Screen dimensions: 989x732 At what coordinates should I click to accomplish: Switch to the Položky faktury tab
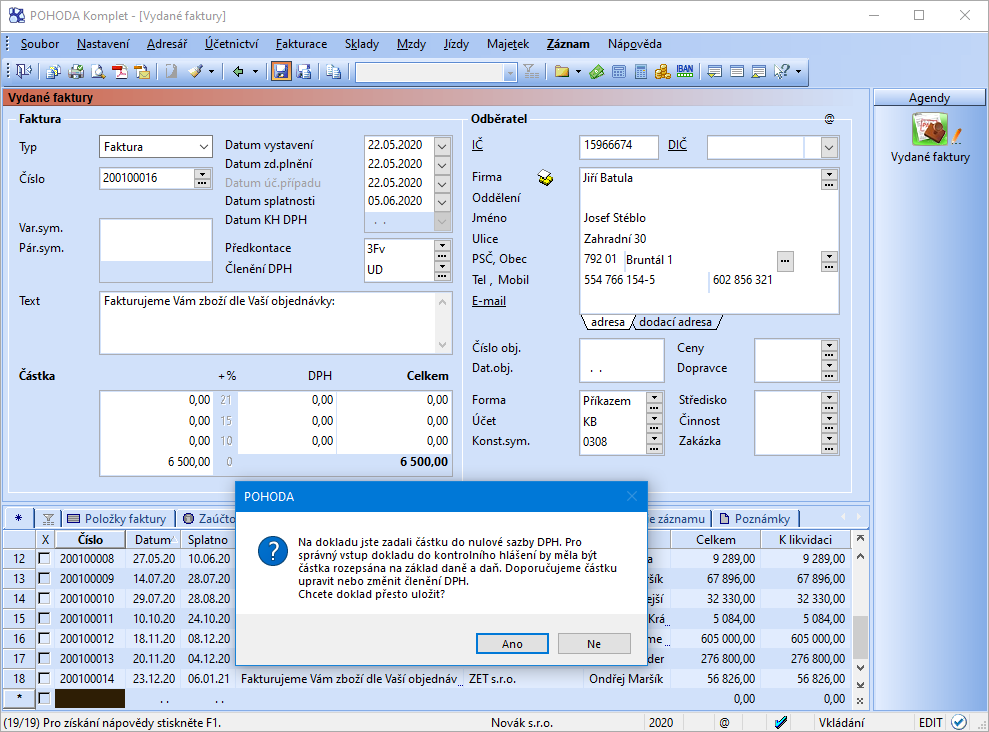coord(117,519)
